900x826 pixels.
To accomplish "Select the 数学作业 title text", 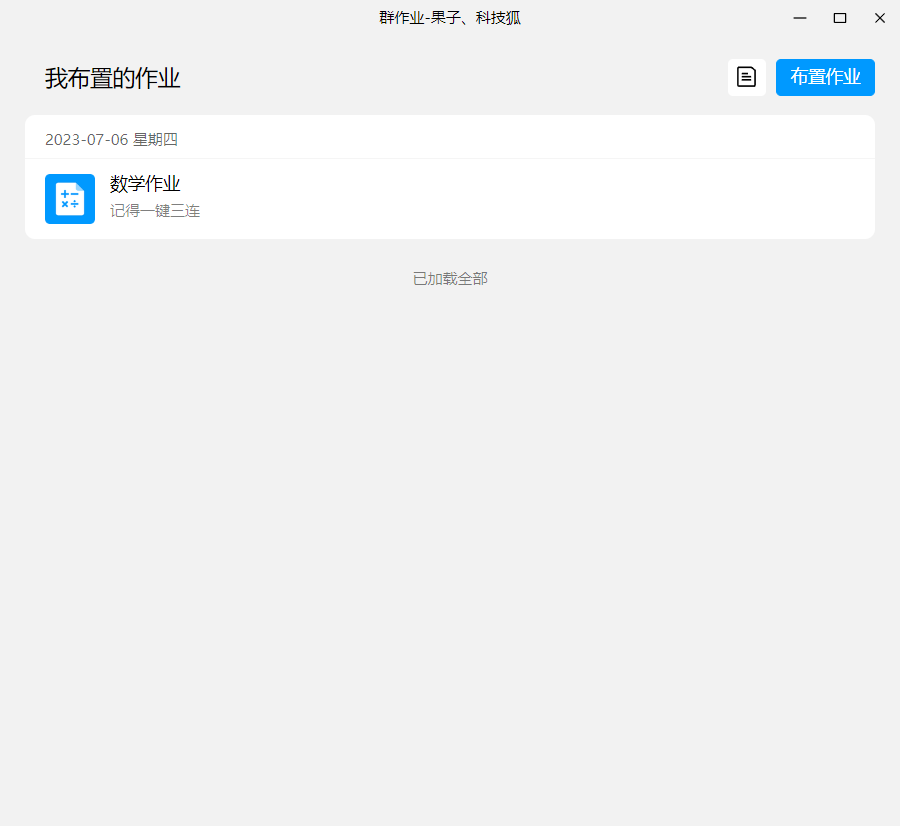I will pyautogui.click(x=145, y=184).
